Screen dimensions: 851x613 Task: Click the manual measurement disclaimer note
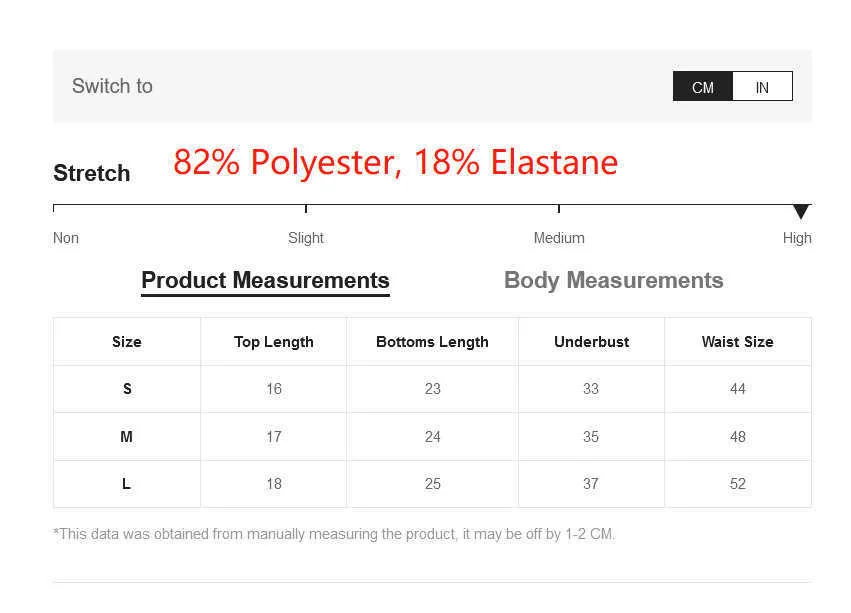[x=334, y=534]
